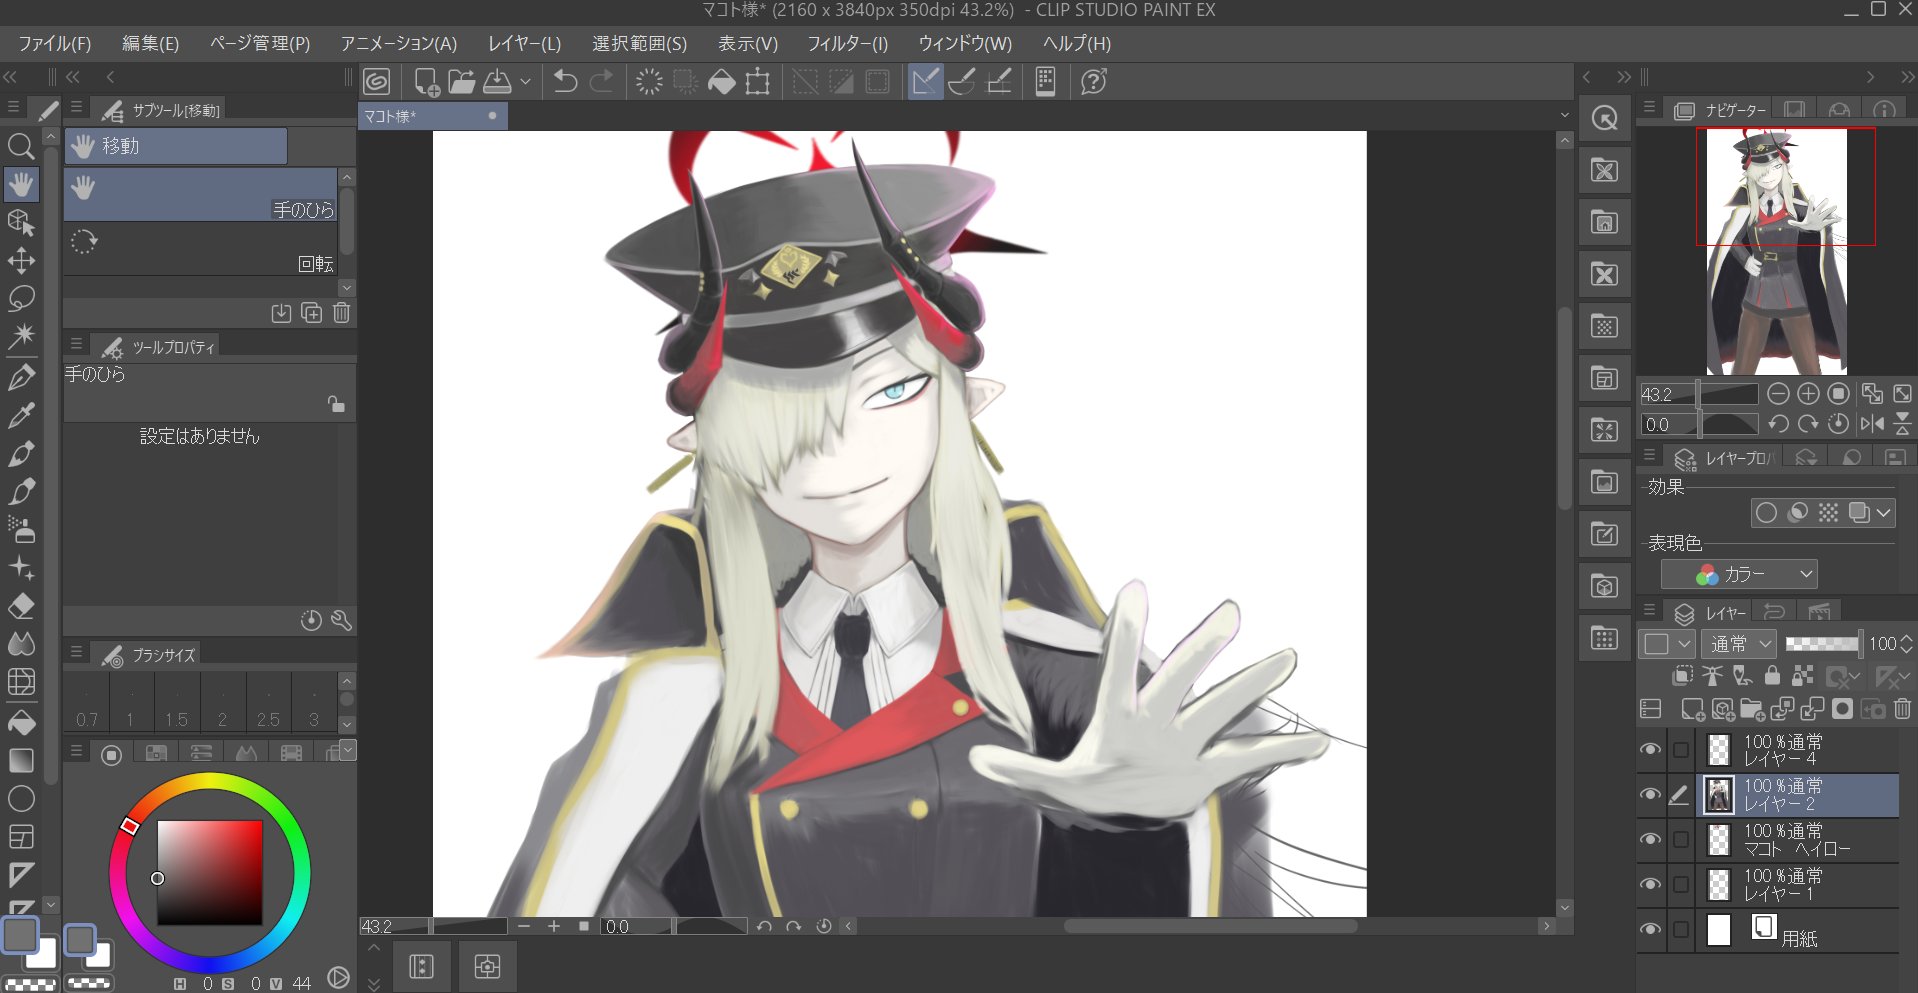The image size is (1918, 993).
Task: Select the Fill bucket tool
Action: (x=21, y=722)
